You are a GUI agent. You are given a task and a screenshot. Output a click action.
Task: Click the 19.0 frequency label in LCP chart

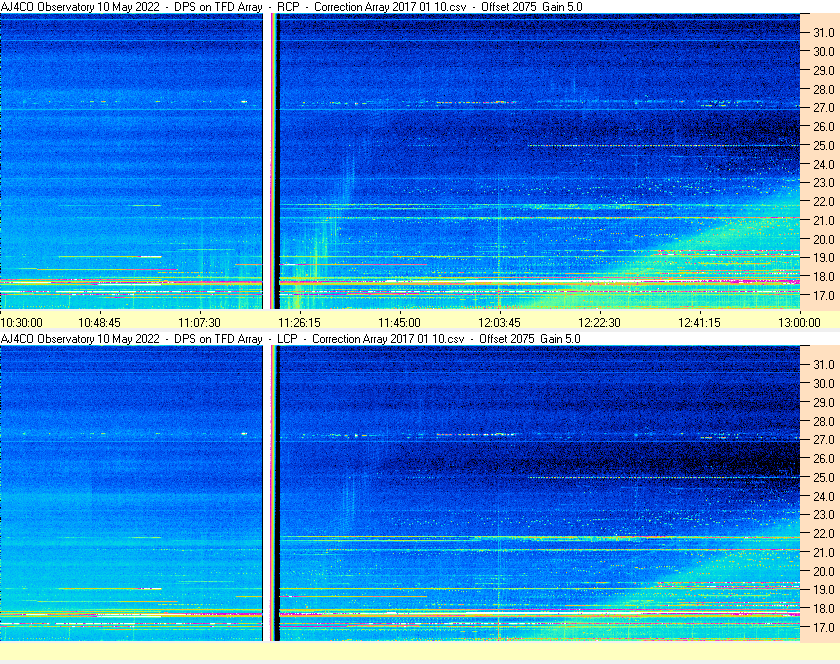point(824,590)
